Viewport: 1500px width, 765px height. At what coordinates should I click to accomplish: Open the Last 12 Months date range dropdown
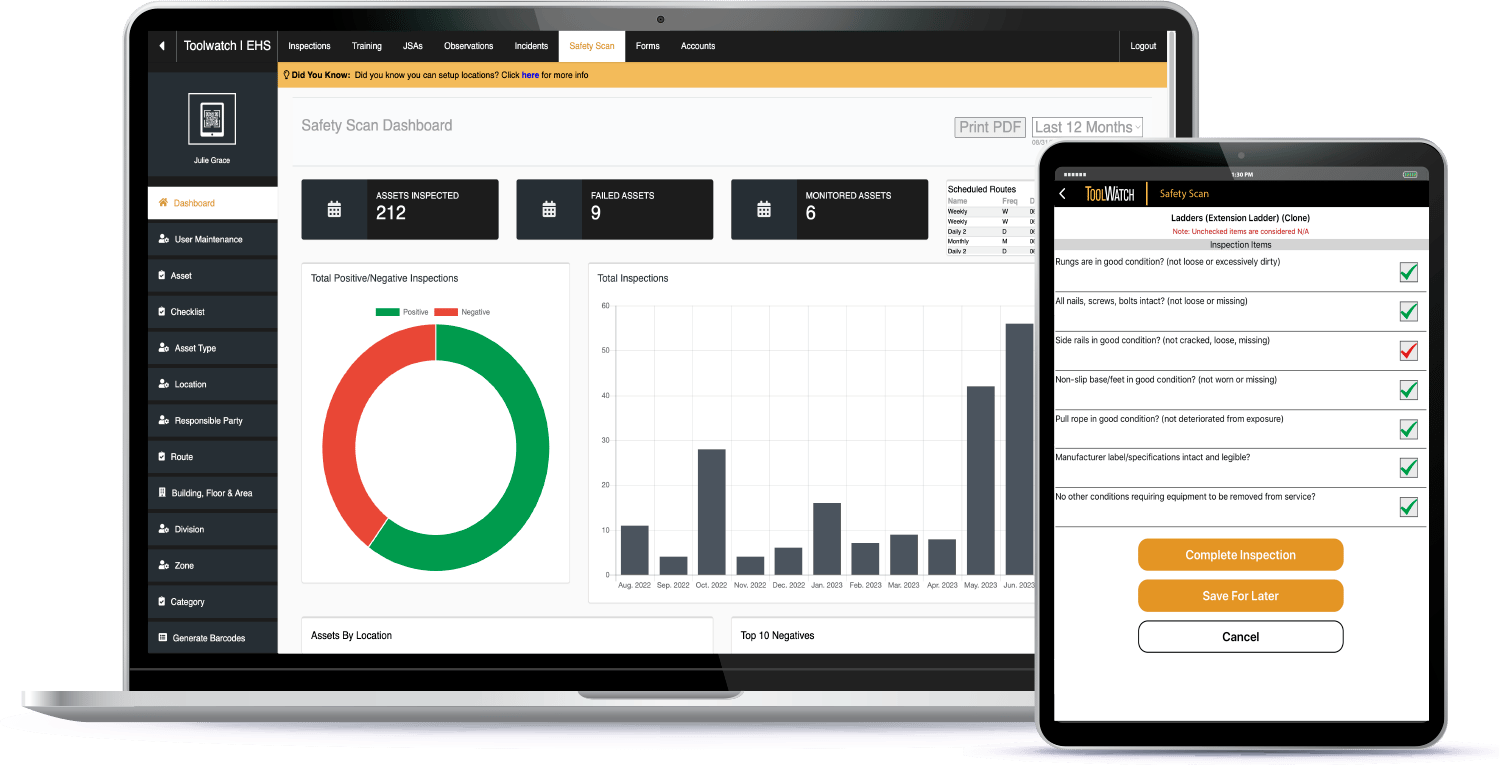[1087, 127]
